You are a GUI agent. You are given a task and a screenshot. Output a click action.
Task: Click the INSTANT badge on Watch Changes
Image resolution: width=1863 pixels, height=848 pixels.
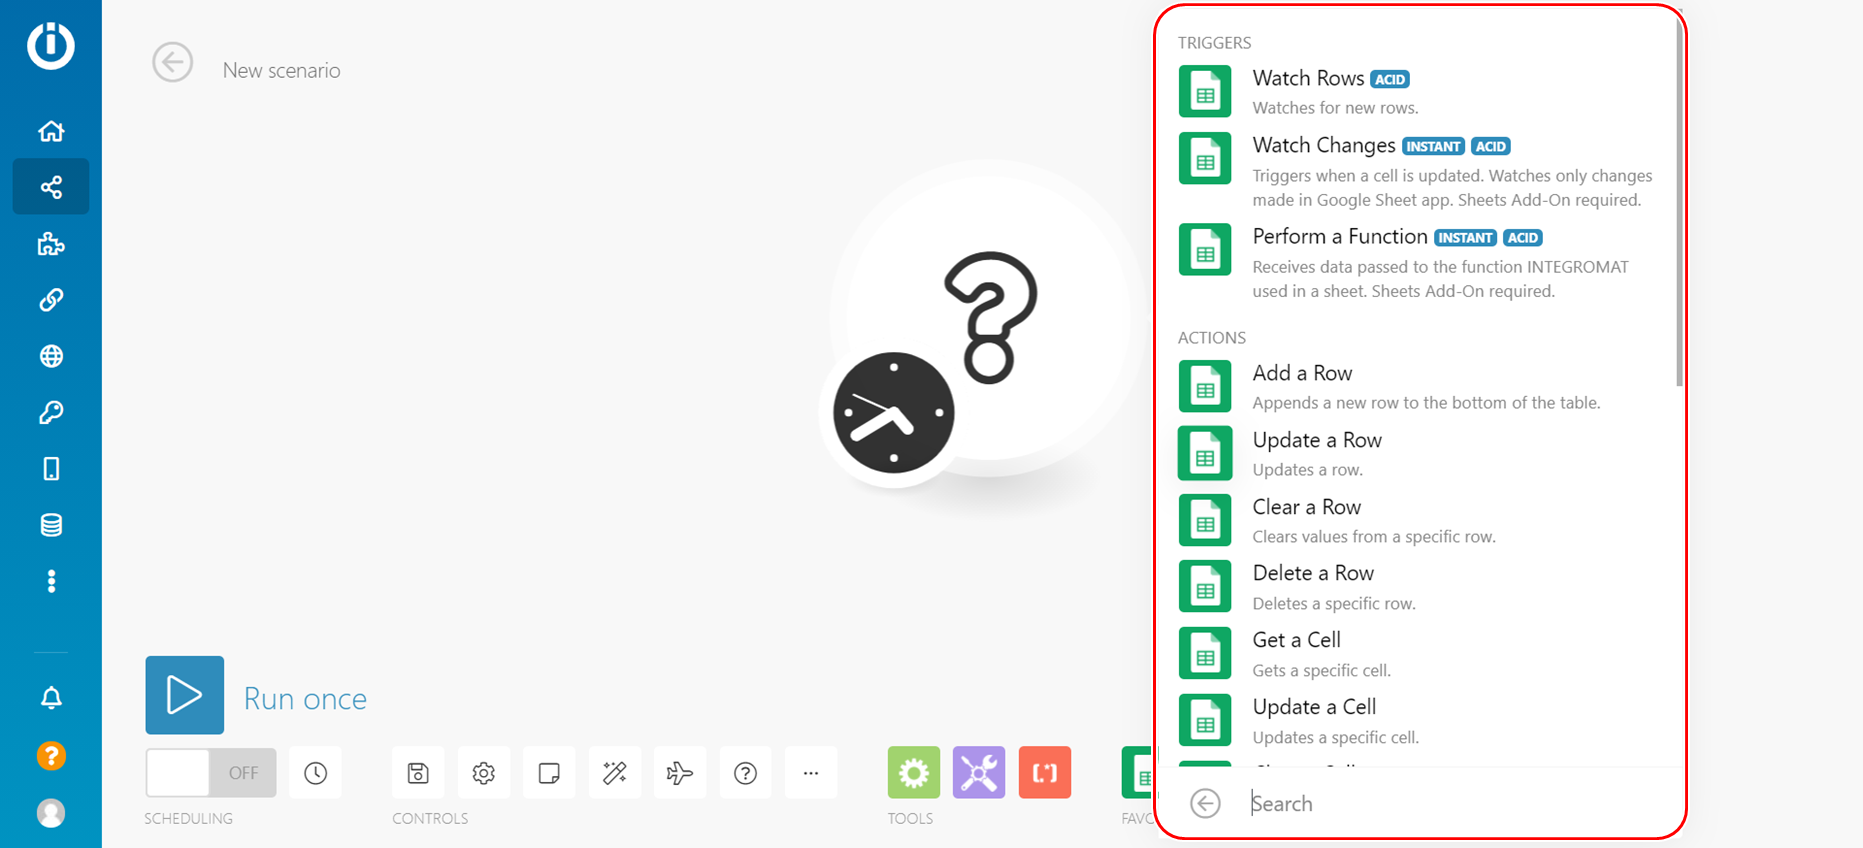tap(1433, 146)
